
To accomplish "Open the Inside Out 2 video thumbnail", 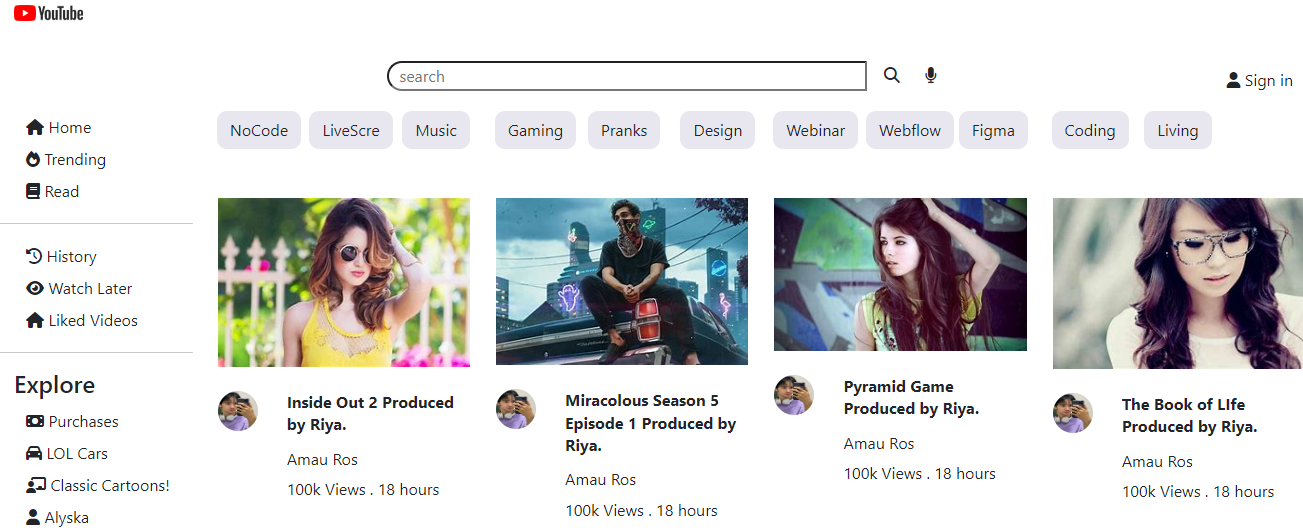I will coord(344,282).
